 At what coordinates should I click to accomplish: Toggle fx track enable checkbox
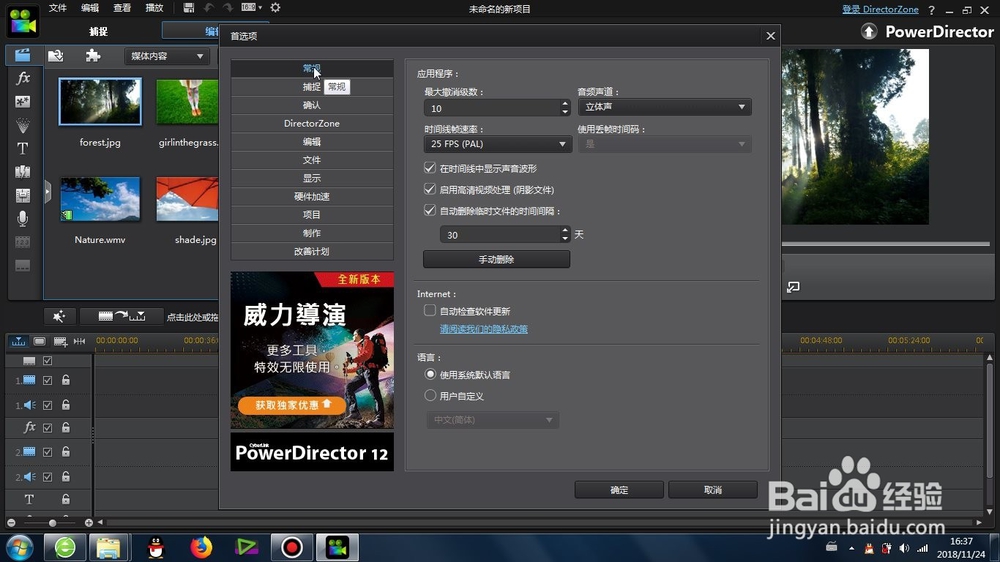47,428
